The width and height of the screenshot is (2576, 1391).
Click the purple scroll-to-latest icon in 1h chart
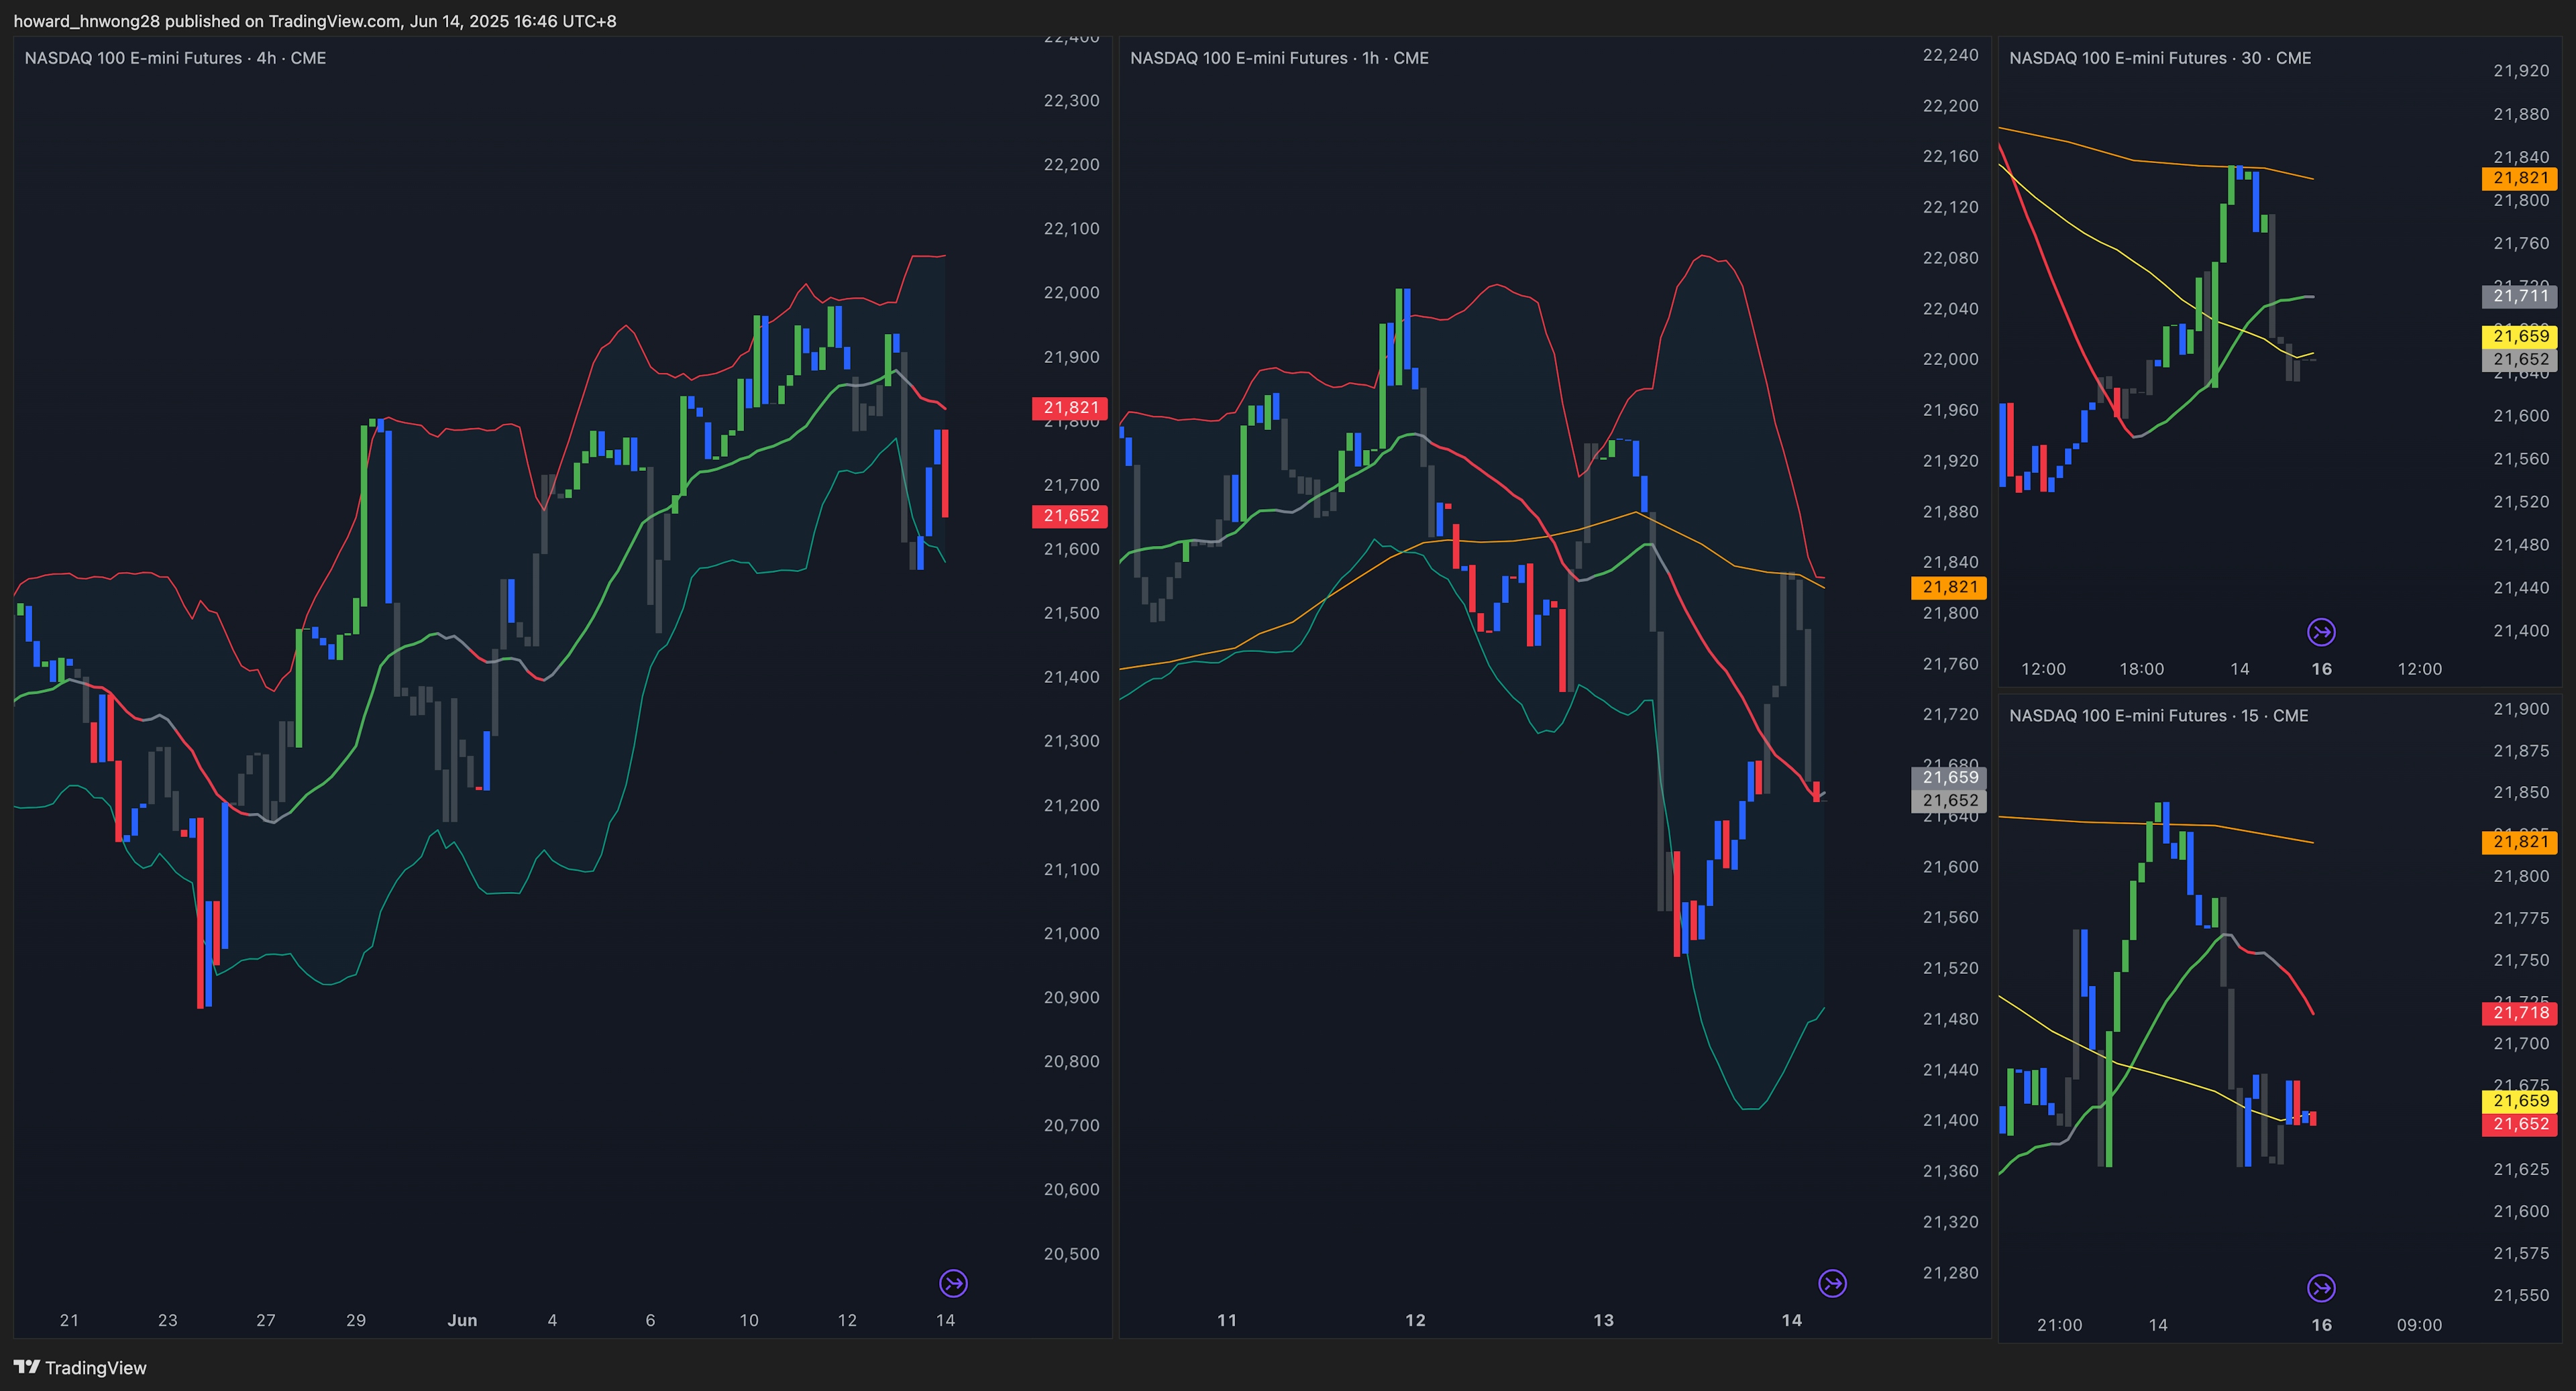point(1832,1283)
